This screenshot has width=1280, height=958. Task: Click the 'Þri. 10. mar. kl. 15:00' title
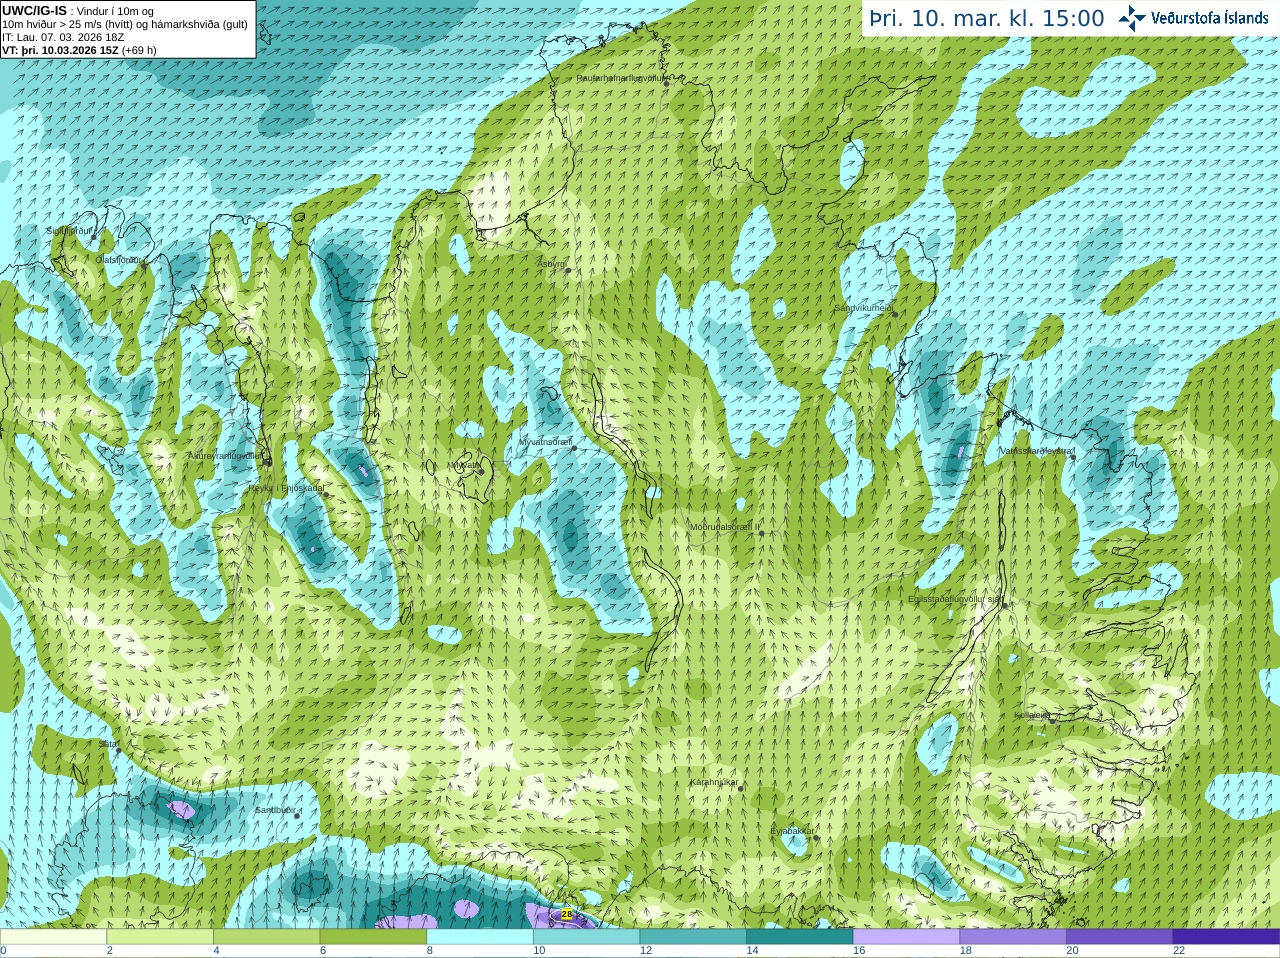click(987, 18)
